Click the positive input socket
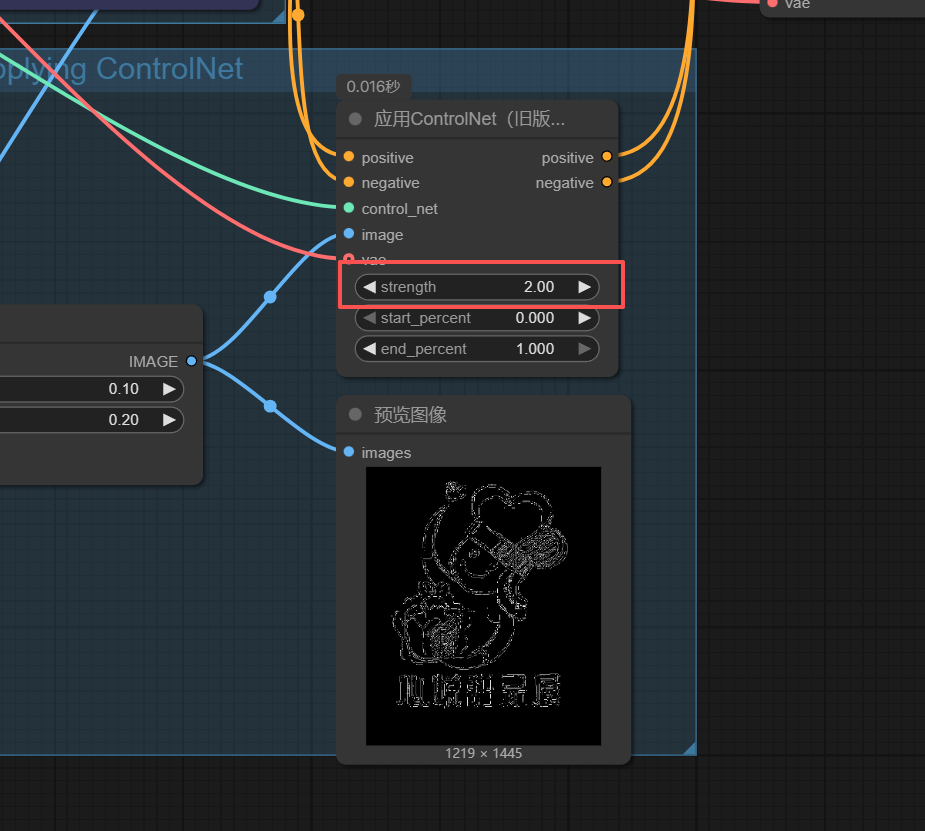925x831 pixels. pos(349,156)
